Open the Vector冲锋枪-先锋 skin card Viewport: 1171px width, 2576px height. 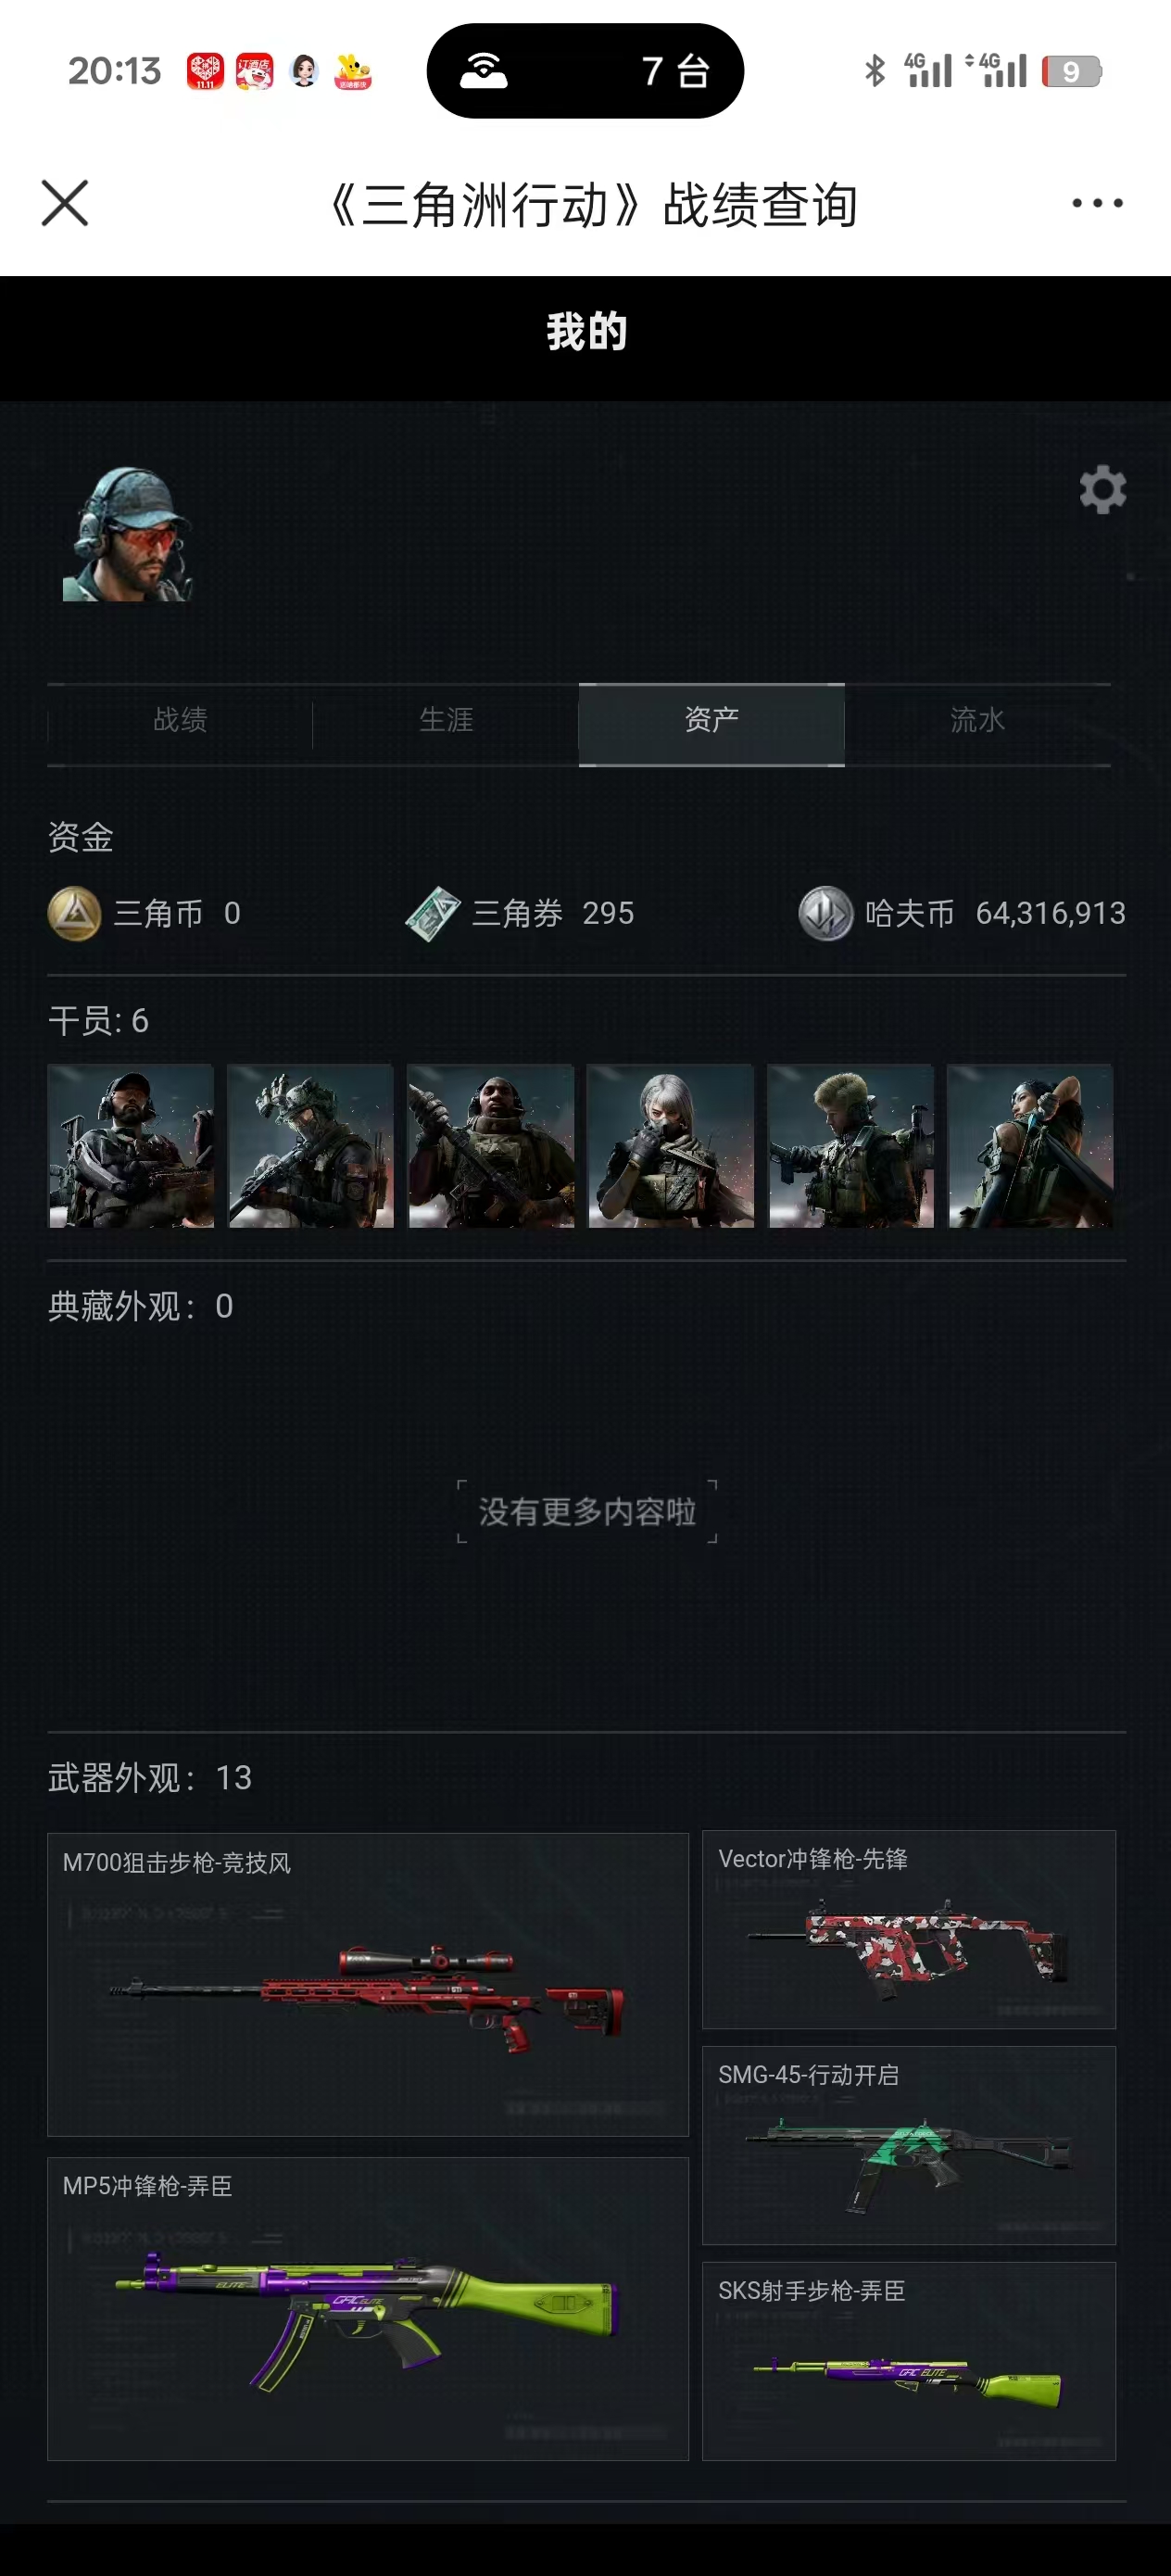[x=909, y=1929]
